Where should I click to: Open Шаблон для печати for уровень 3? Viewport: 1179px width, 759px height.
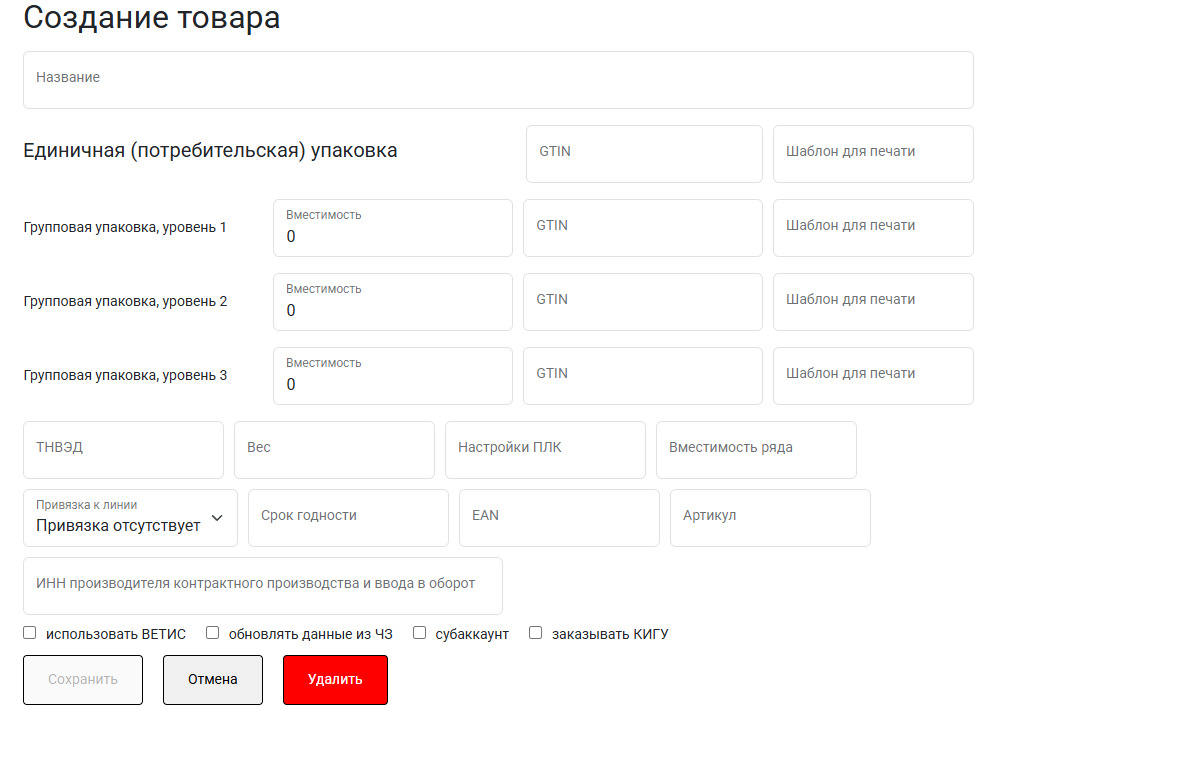point(872,376)
